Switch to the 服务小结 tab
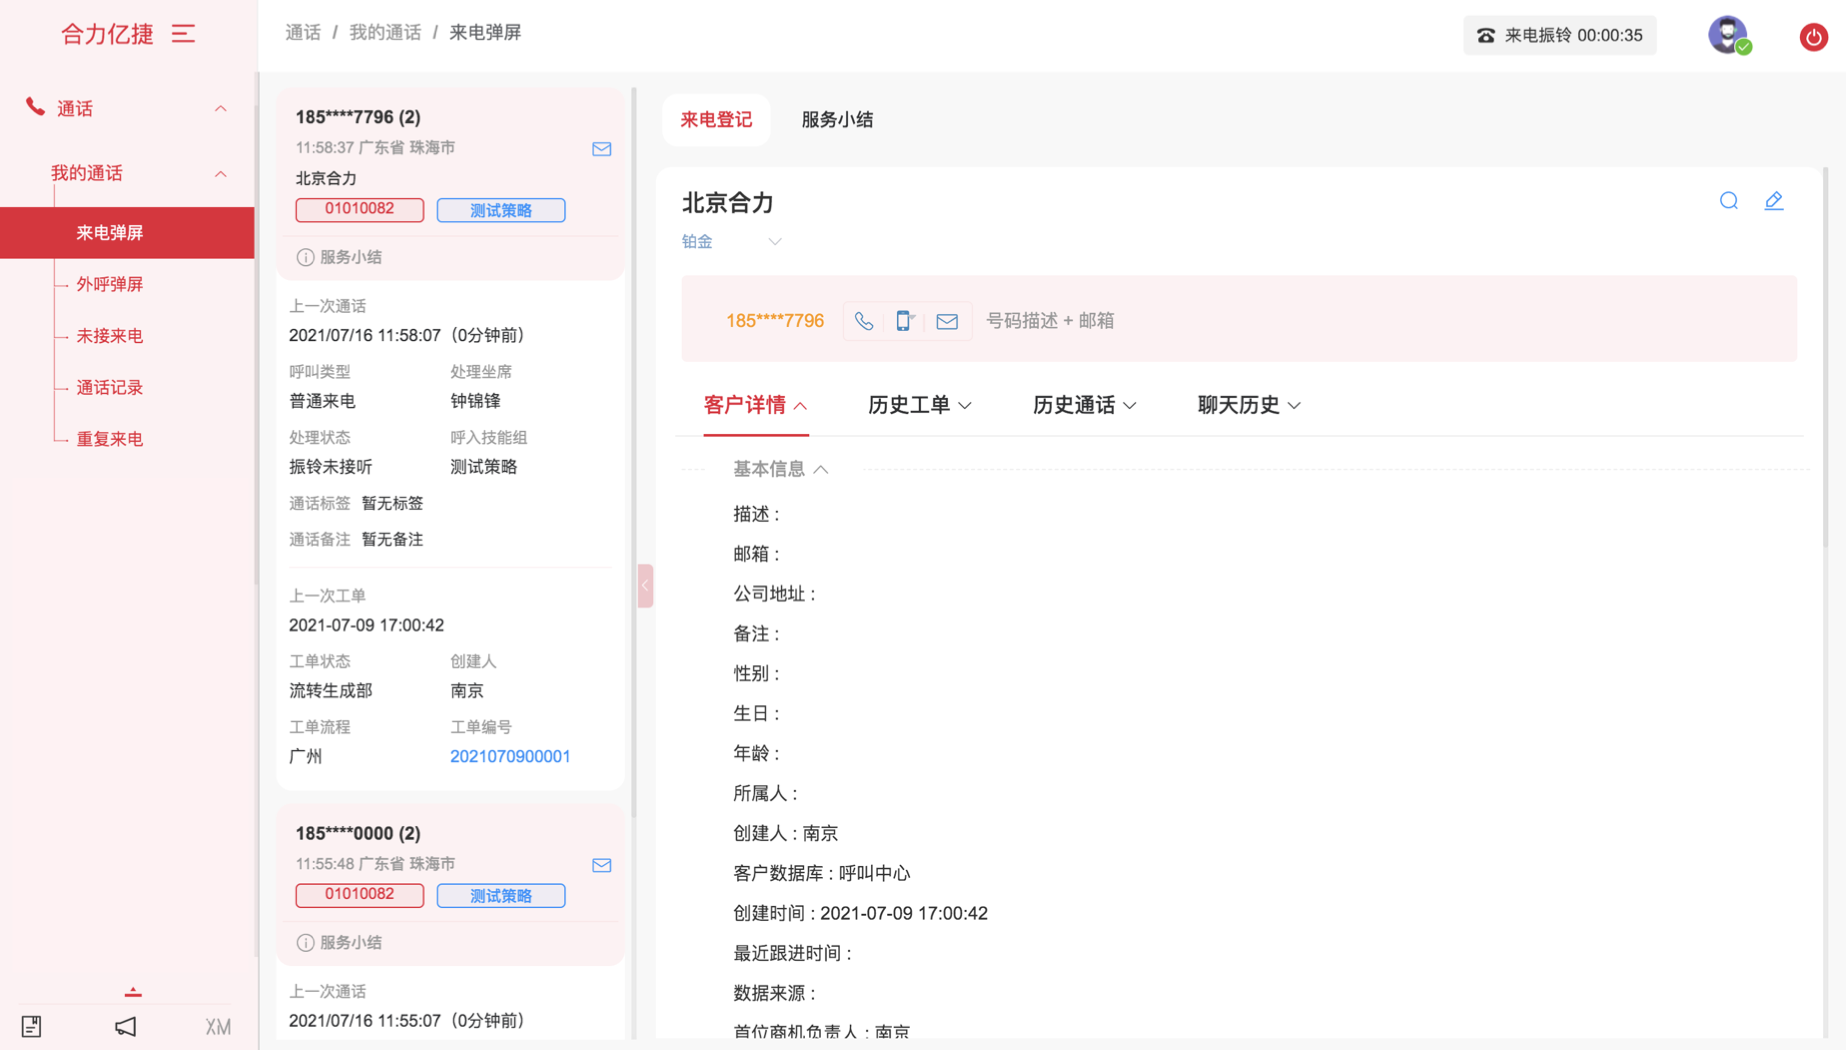 837,120
